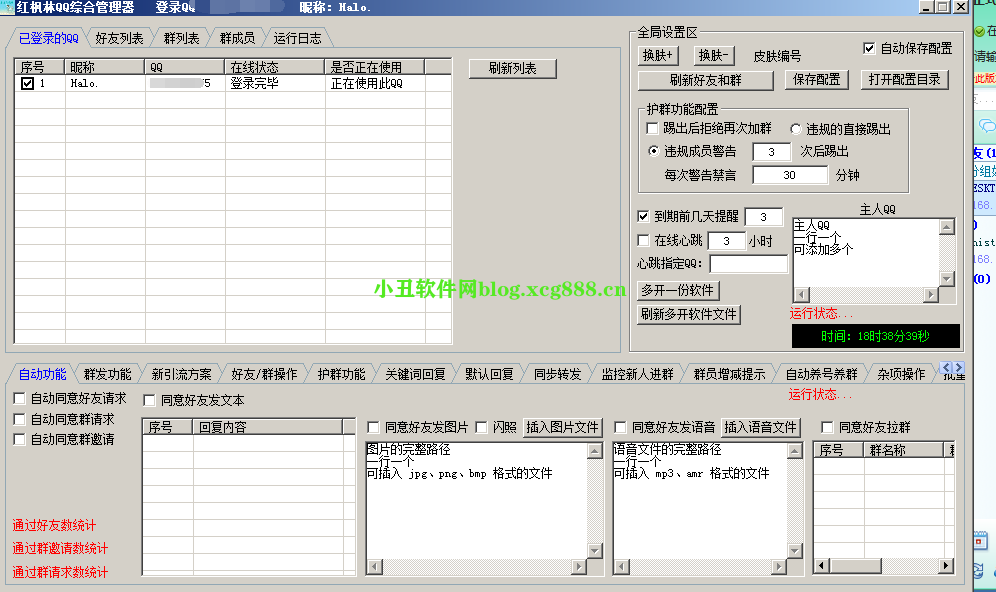Screen dimensions: 996x592
Task: Enable 自动同意群邀请 checkbox
Action: tap(20, 439)
